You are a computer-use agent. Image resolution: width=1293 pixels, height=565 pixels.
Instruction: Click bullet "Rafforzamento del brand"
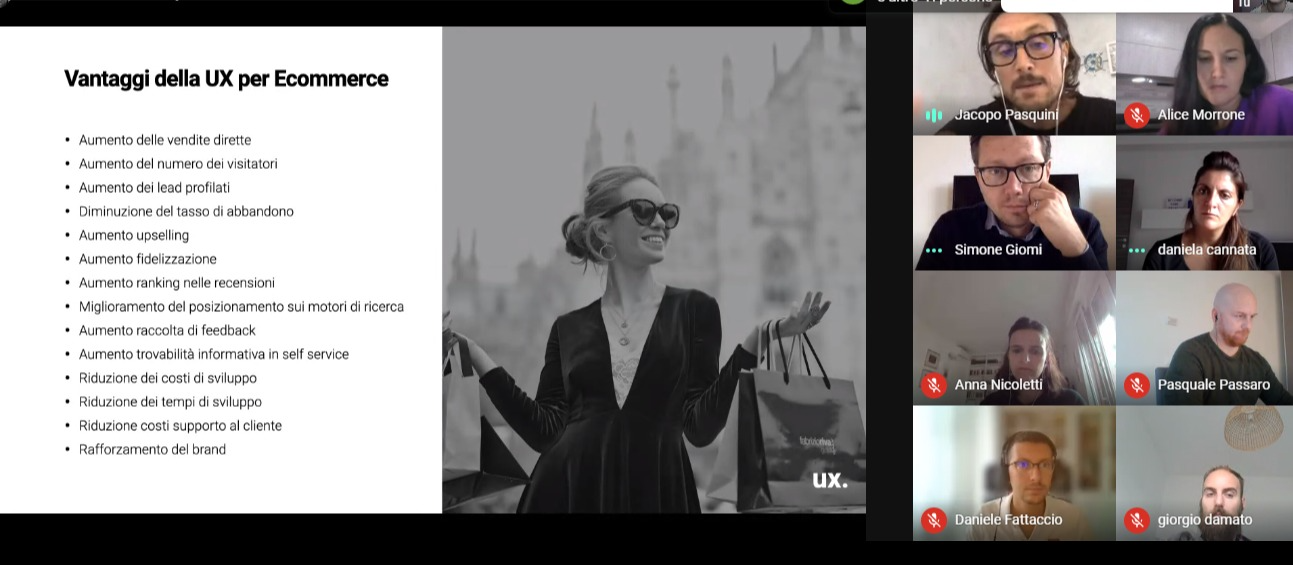[152, 450]
